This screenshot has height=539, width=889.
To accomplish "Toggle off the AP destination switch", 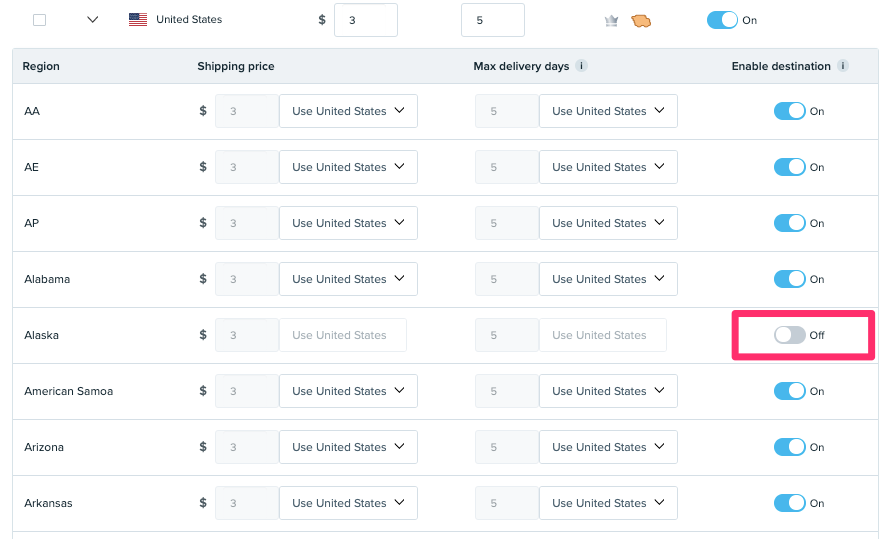I will (789, 223).
